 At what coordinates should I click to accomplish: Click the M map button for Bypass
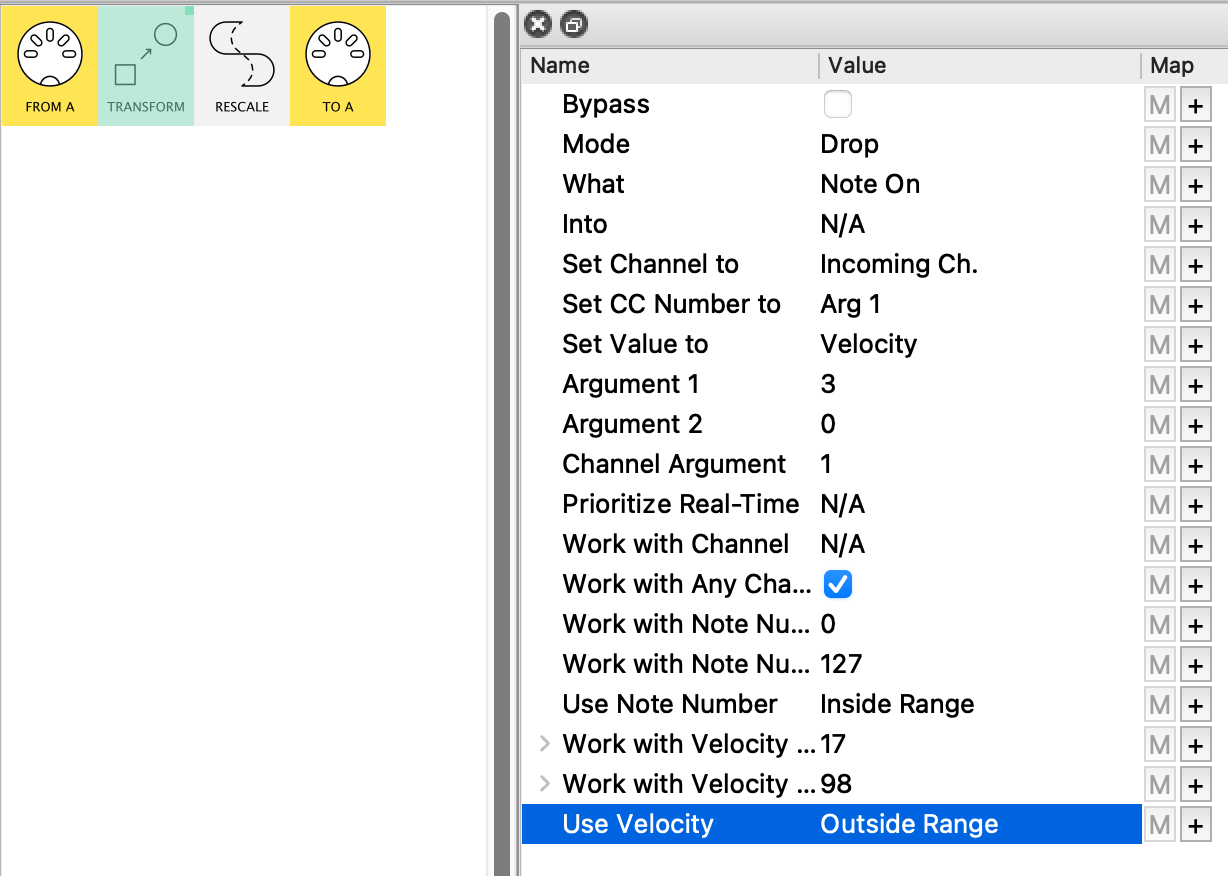1160,105
